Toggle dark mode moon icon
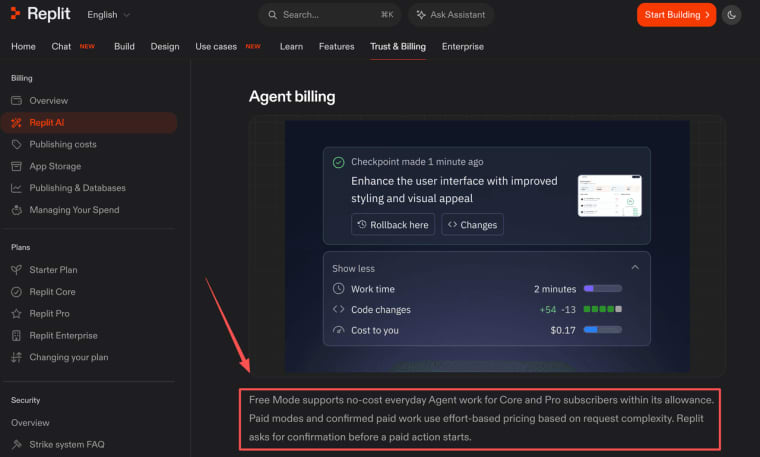The image size is (760, 457). tap(731, 15)
